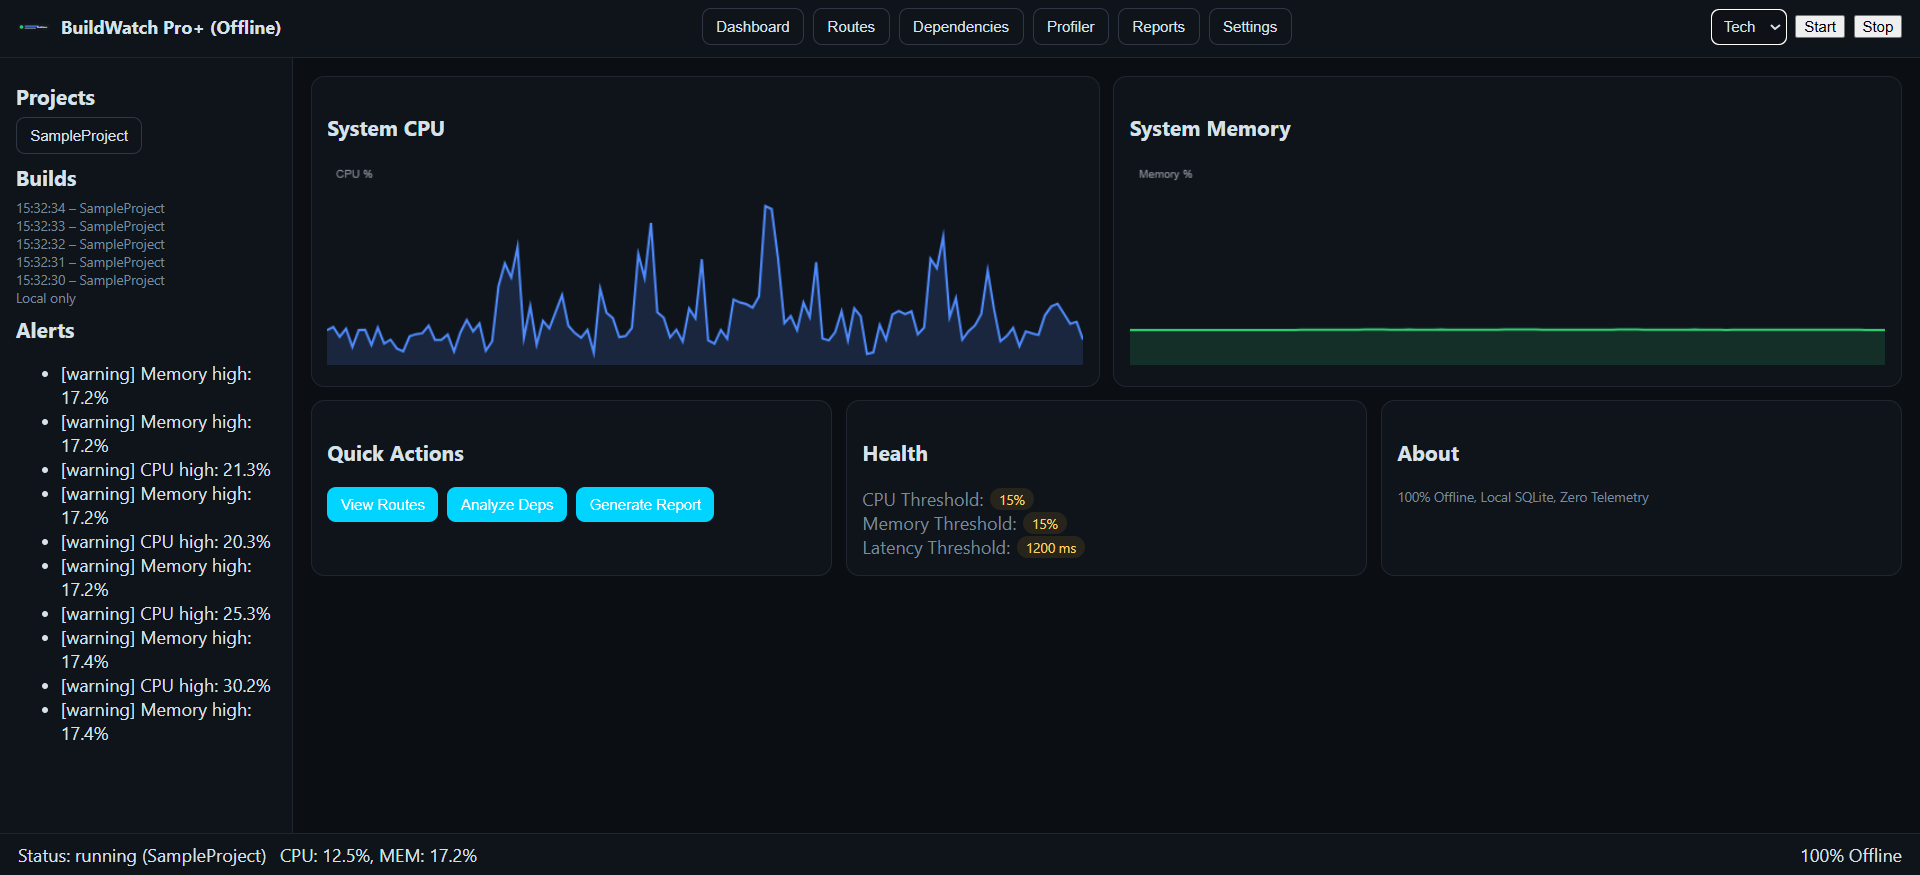Screen dimensions: 1920x875
Task: Click the 'Local only' label under Builds
Action: point(46,298)
